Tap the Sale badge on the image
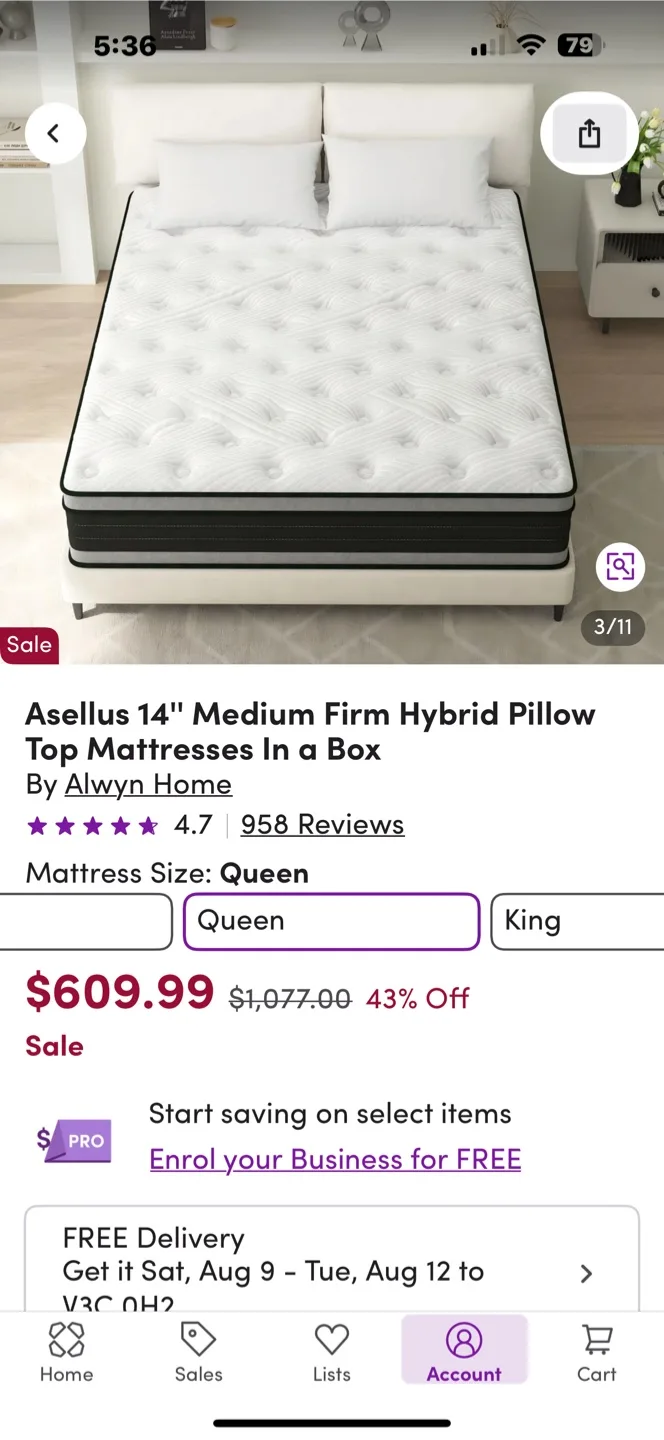 [29, 645]
